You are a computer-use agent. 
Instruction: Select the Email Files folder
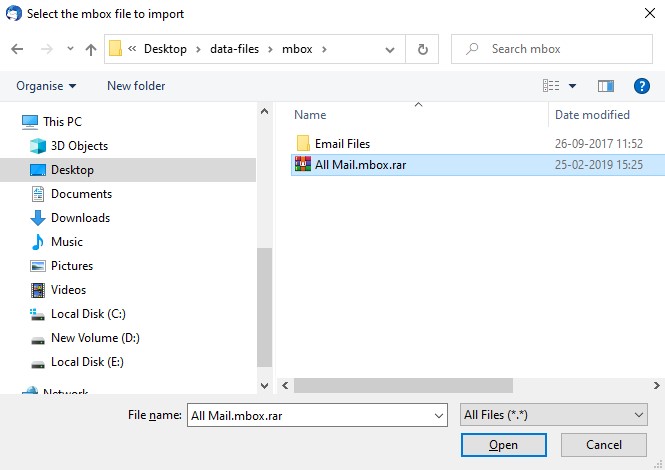(x=342, y=144)
